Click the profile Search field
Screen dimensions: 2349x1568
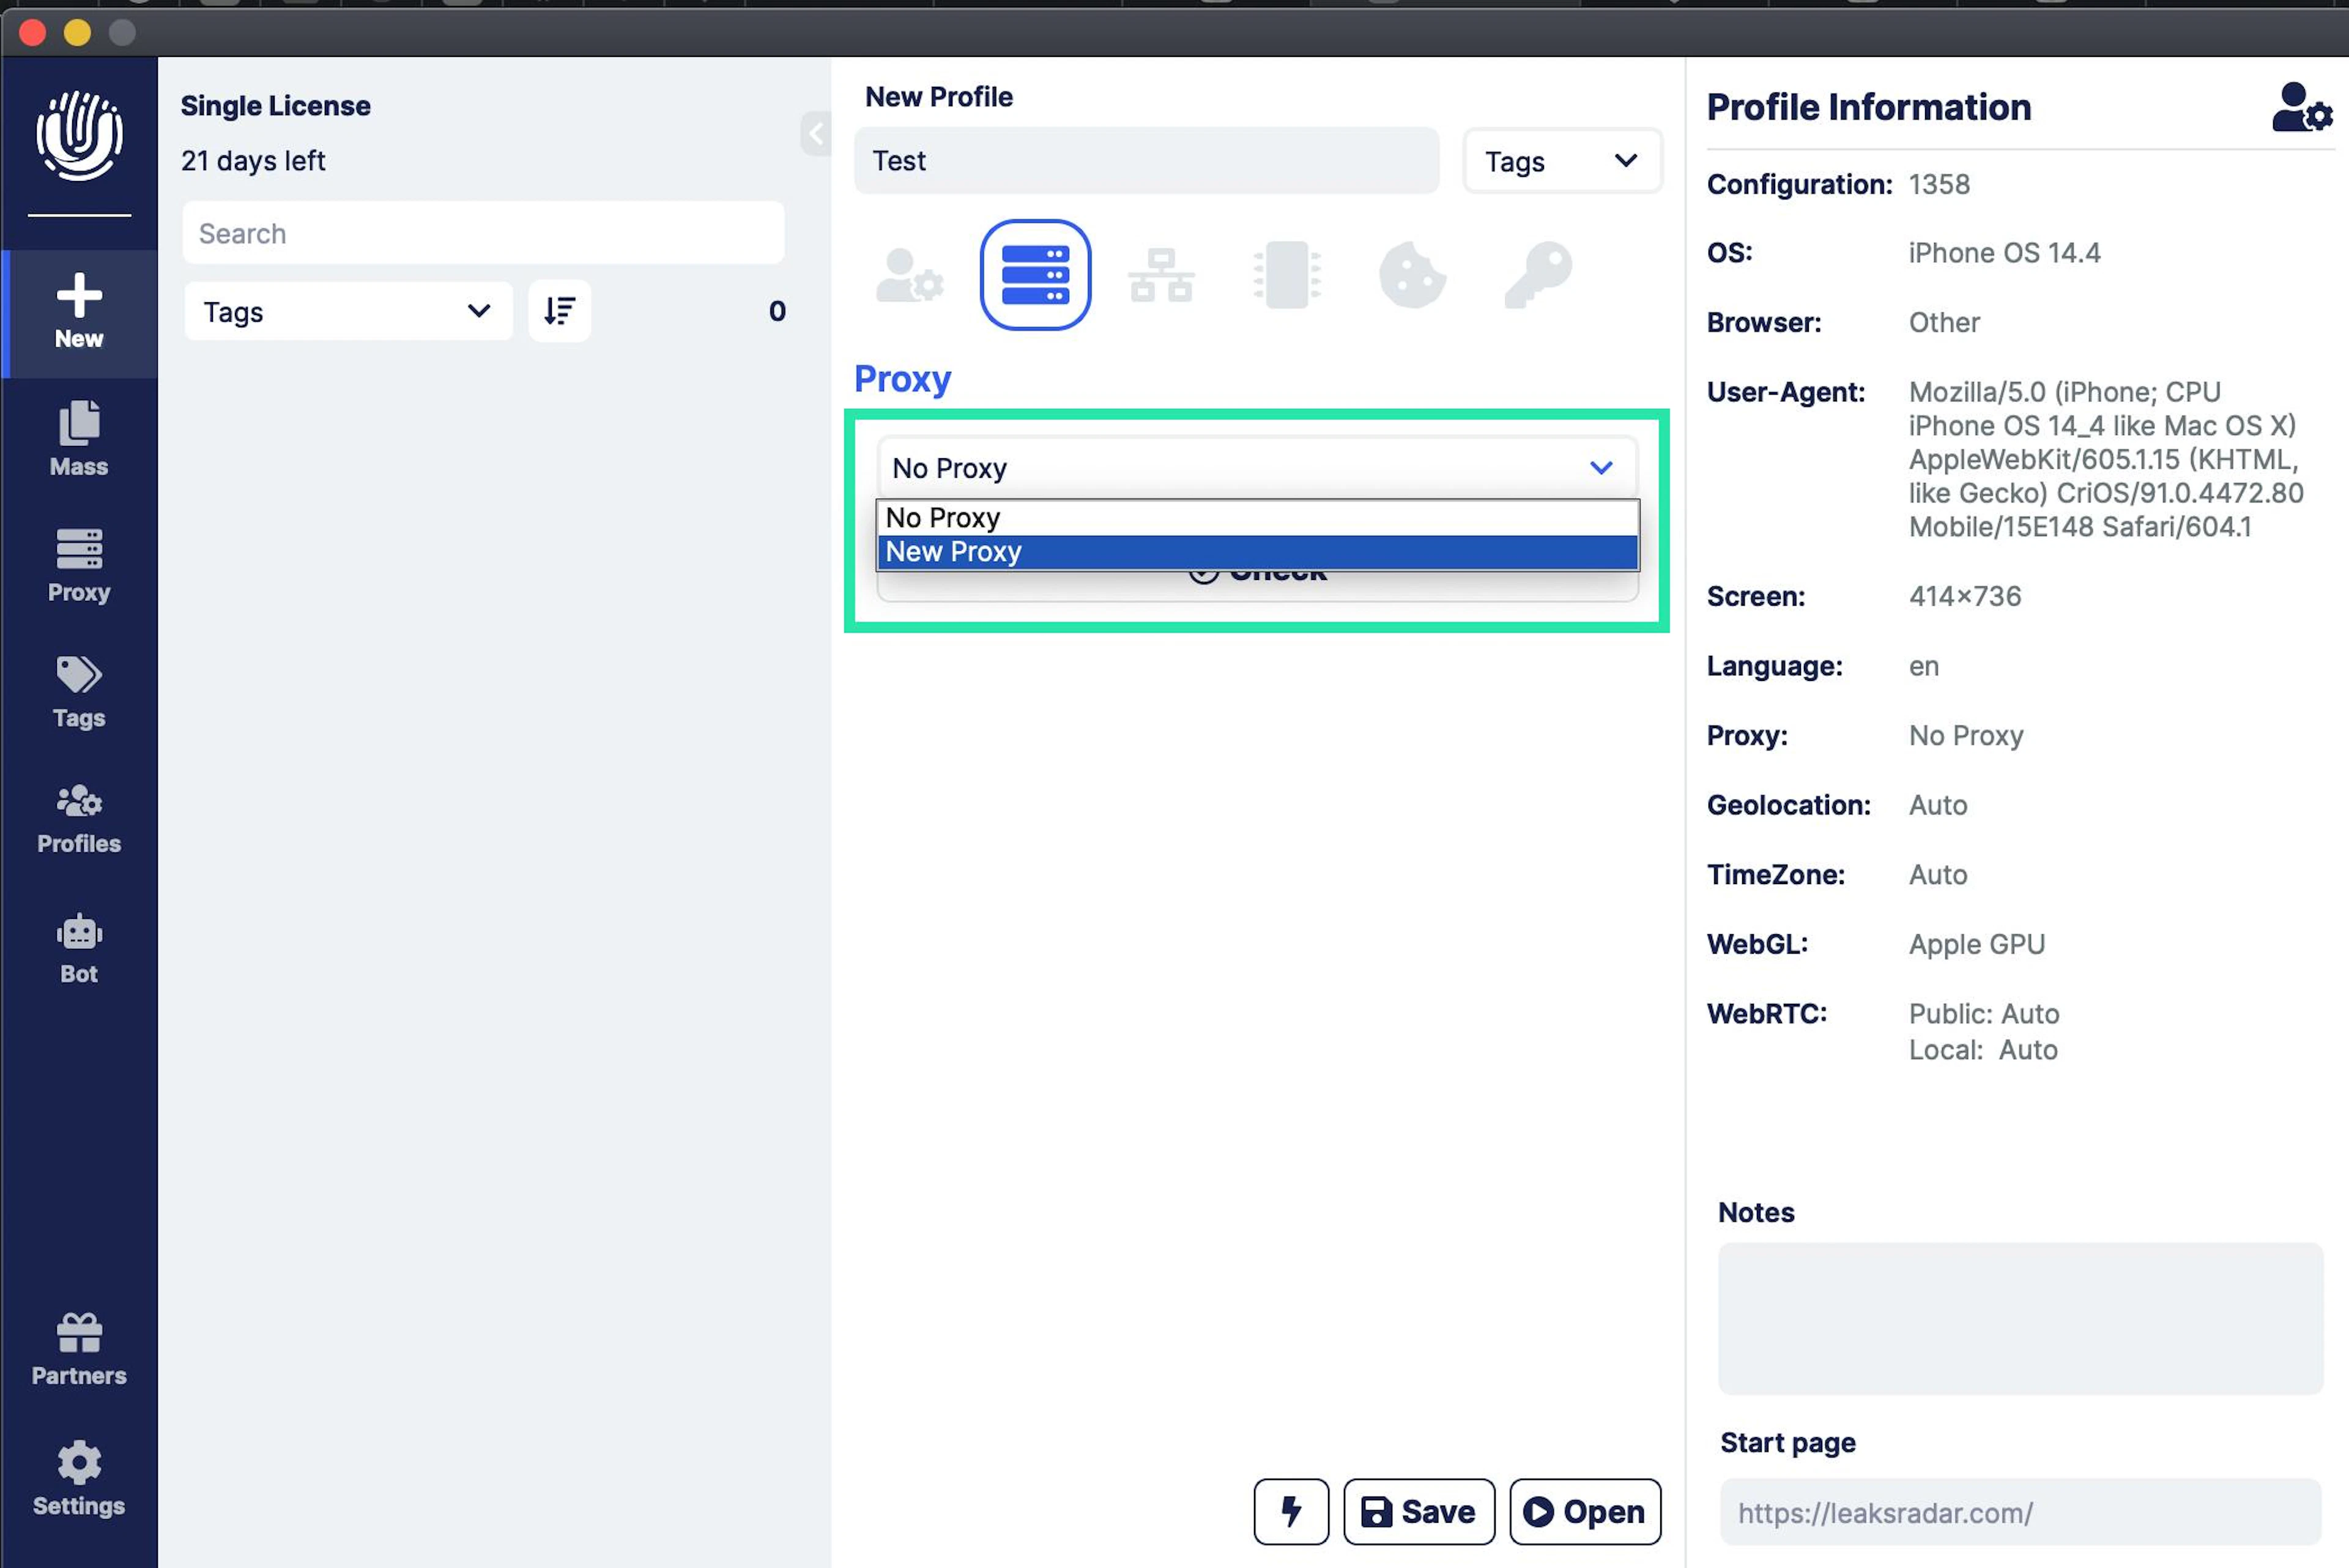[483, 233]
